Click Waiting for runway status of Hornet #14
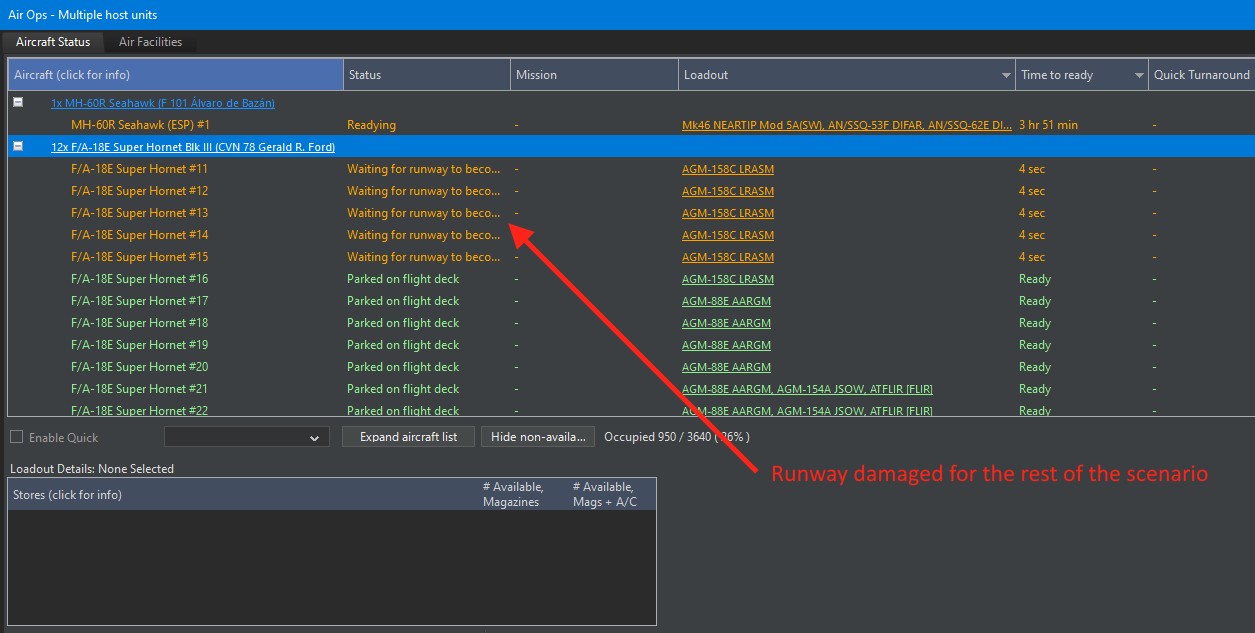Viewport: 1255px width, 633px height. point(424,235)
